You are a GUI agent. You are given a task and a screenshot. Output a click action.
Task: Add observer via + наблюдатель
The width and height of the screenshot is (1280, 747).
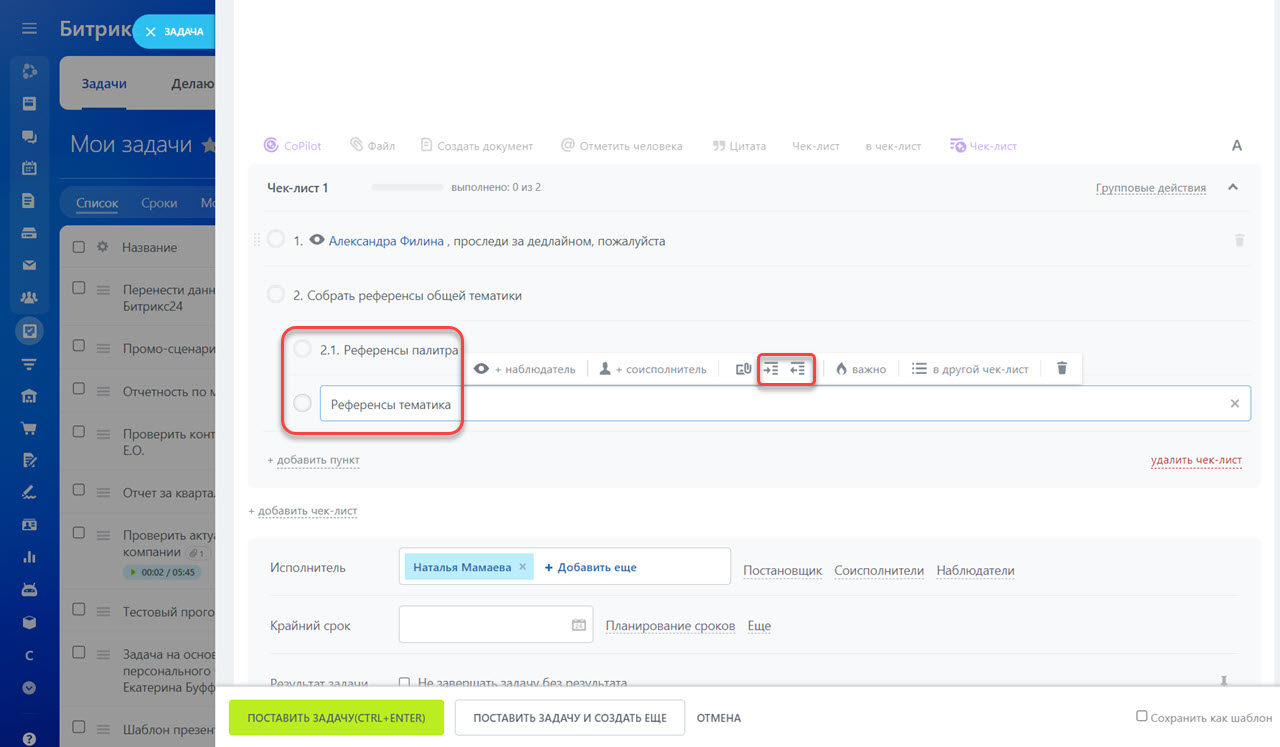(x=525, y=369)
